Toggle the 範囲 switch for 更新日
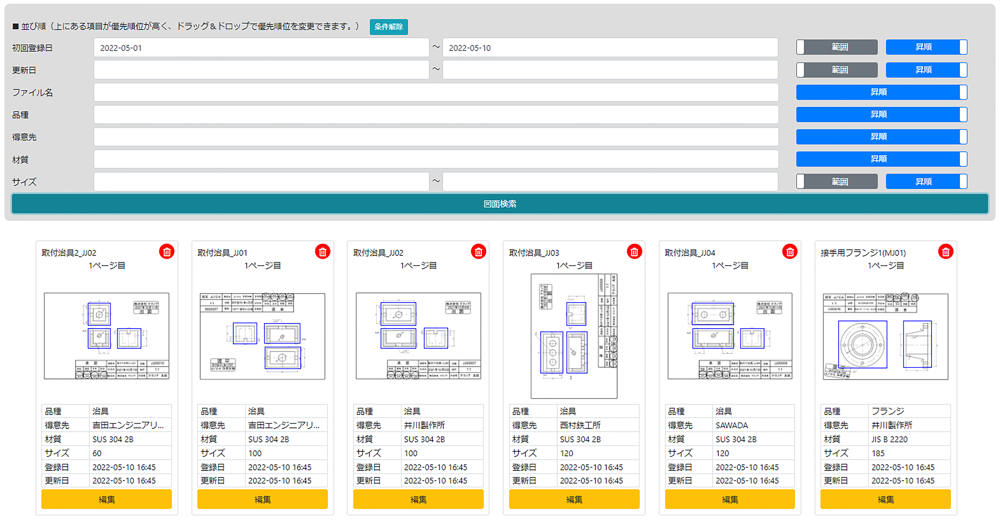The width and height of the screenshot is (1000, 520). [837, 70]
